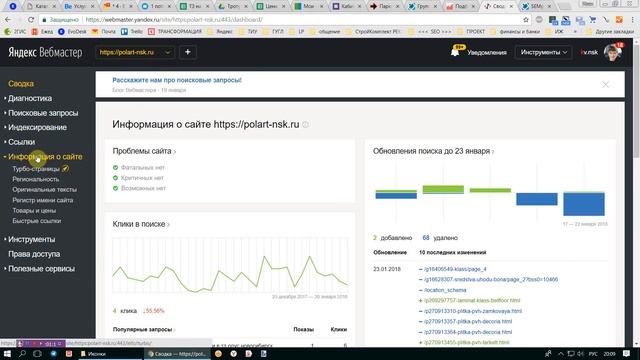Viewport: 640px width, 360px height.
Task: Click the address bar URL field
Action: [286, 20]
